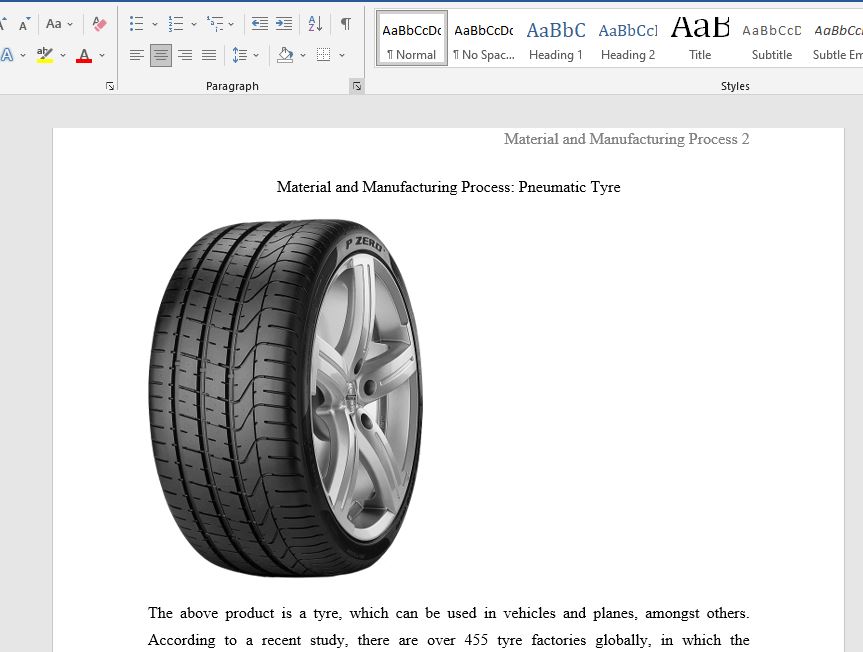Apply the Subtitle style

(772, 39)
